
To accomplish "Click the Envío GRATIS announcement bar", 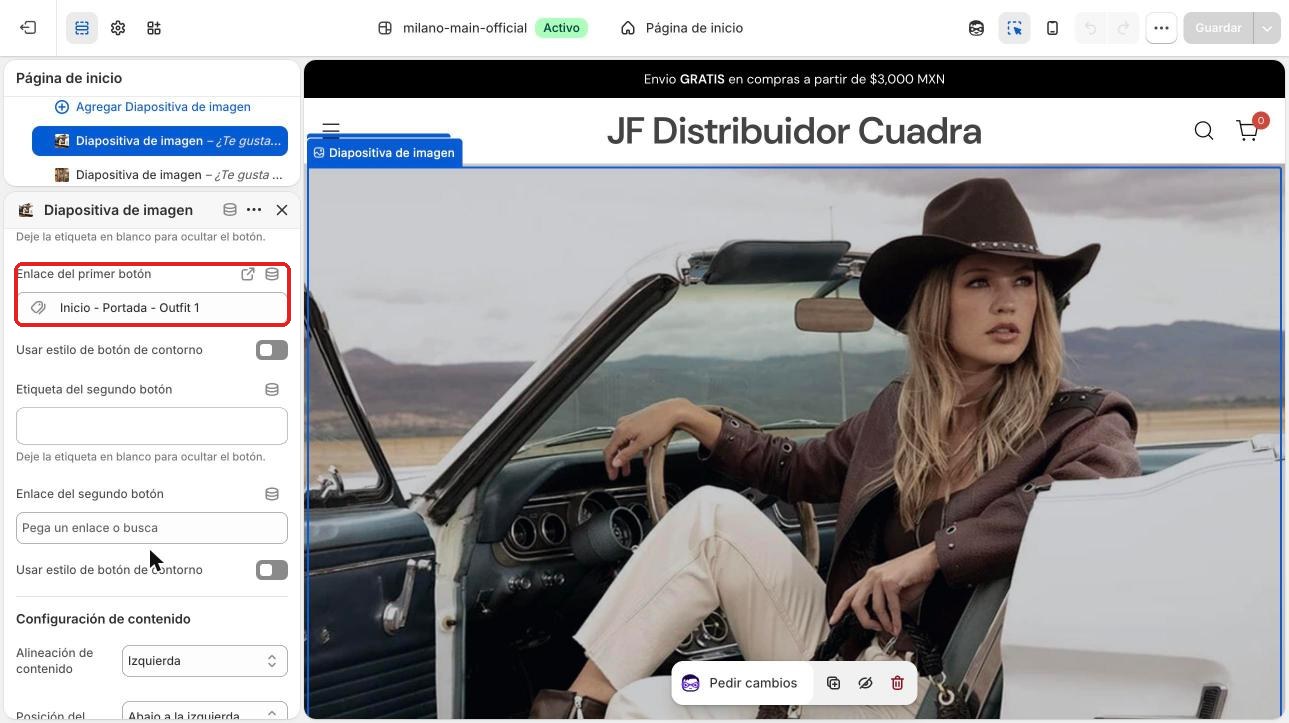I will (x=794, y=79).
